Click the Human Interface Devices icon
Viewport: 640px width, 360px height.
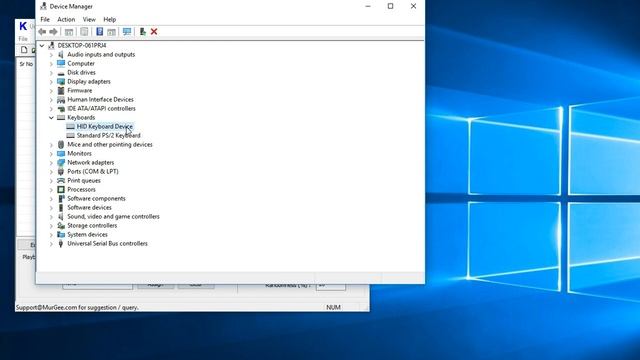pos(61,99)
